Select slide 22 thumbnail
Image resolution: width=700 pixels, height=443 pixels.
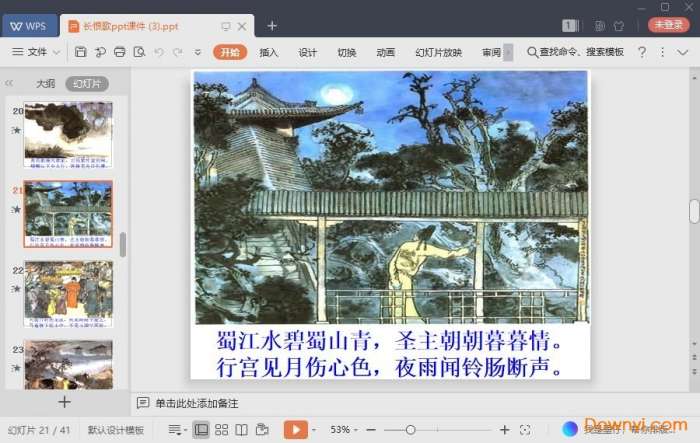click(x=69, y=294)
